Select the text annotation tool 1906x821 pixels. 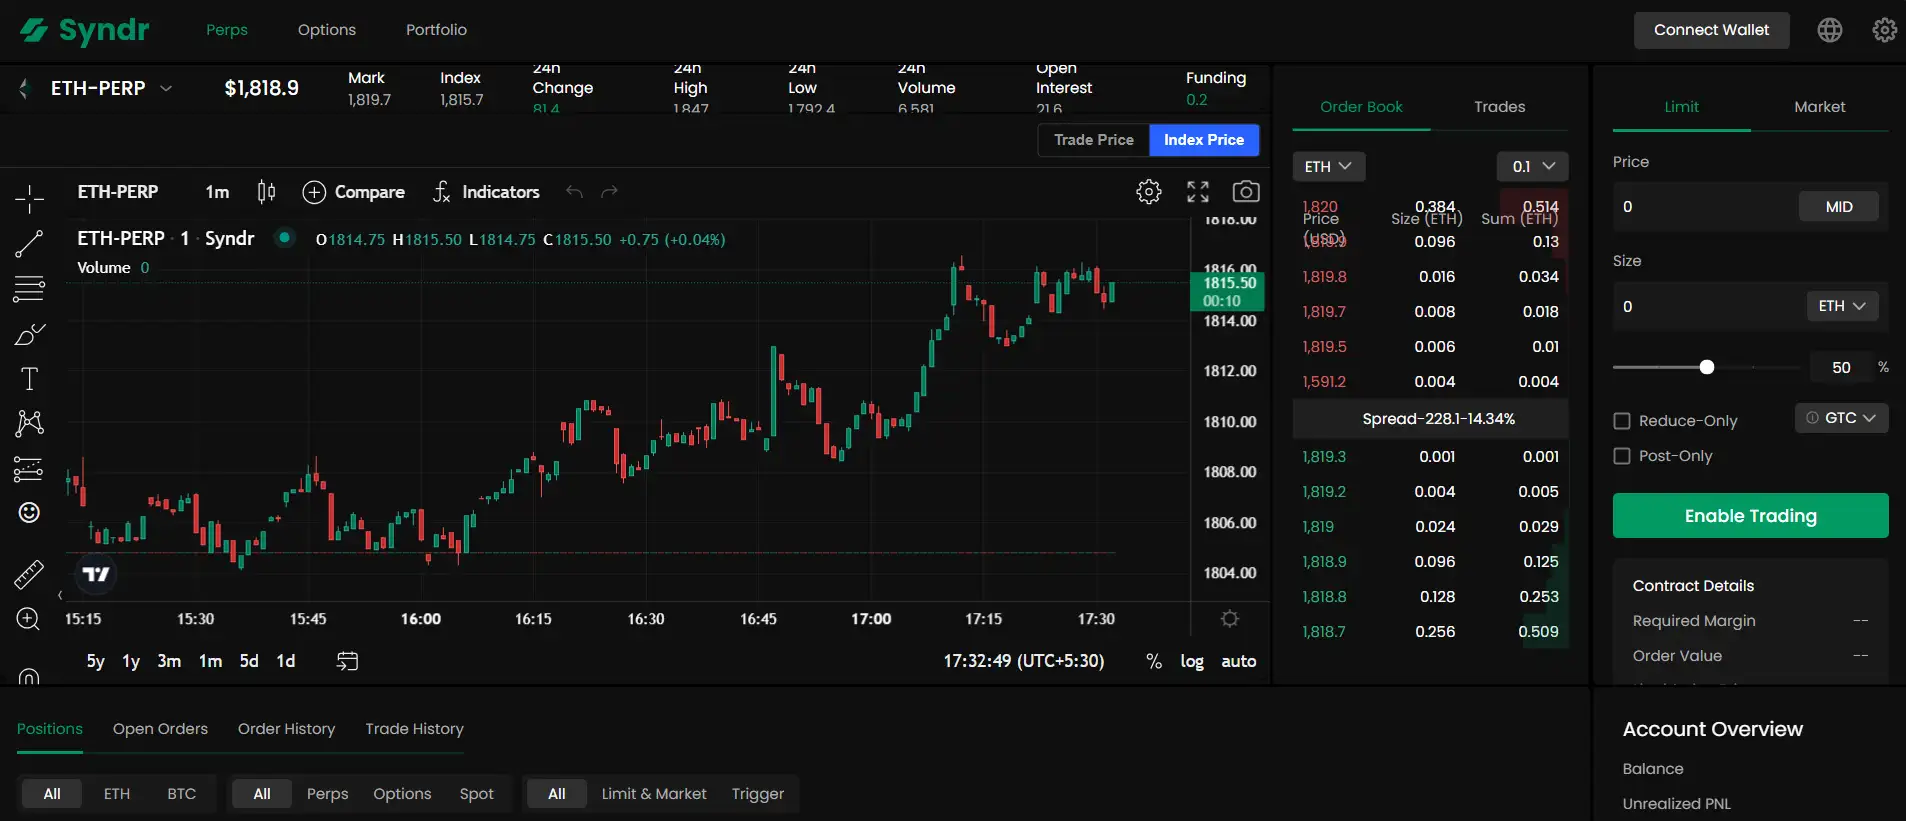tap(29, 379)
